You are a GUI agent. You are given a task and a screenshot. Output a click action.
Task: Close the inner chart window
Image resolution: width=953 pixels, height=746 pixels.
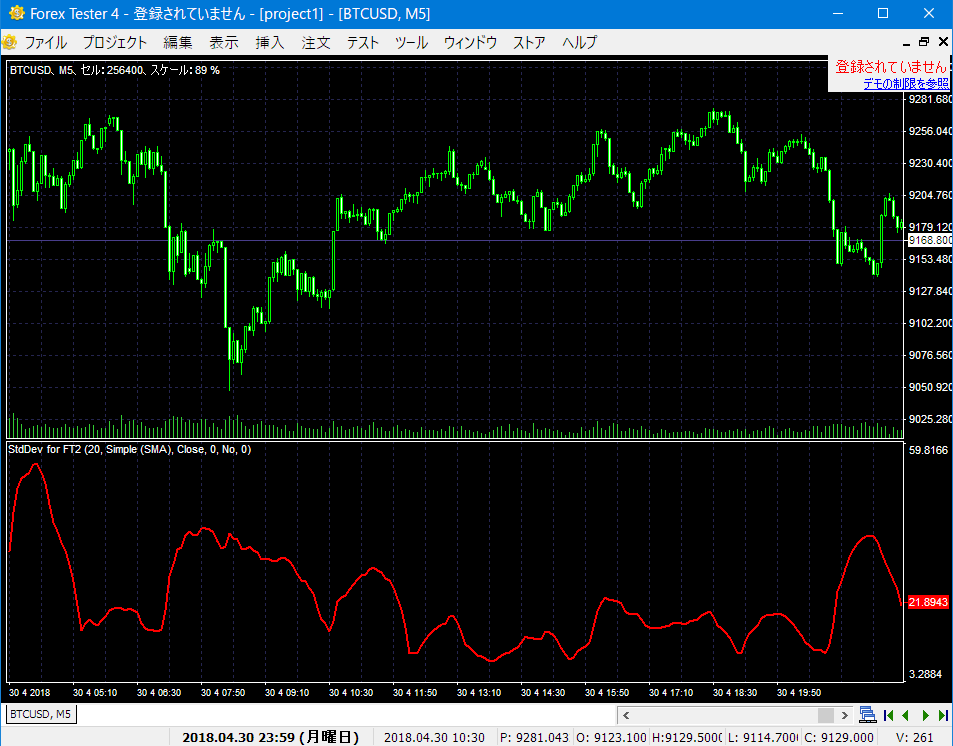pos(943,42)
